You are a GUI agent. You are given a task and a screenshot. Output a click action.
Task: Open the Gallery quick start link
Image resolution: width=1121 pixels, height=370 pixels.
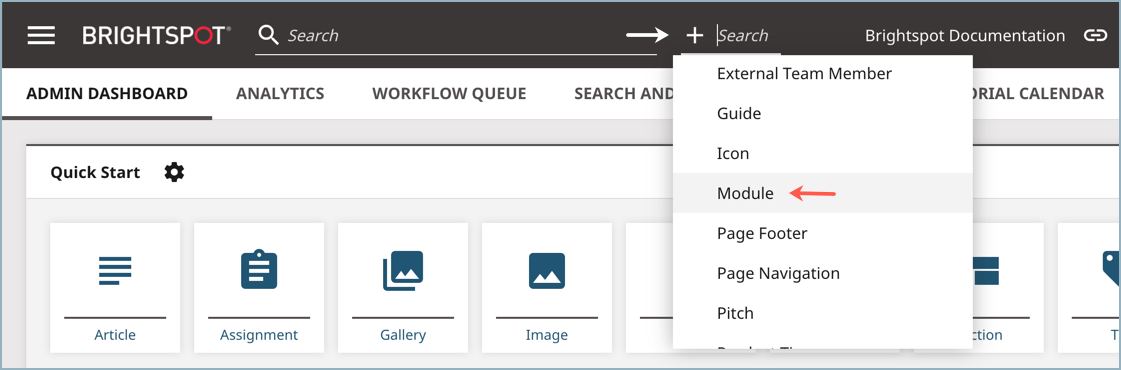point(403,334)
